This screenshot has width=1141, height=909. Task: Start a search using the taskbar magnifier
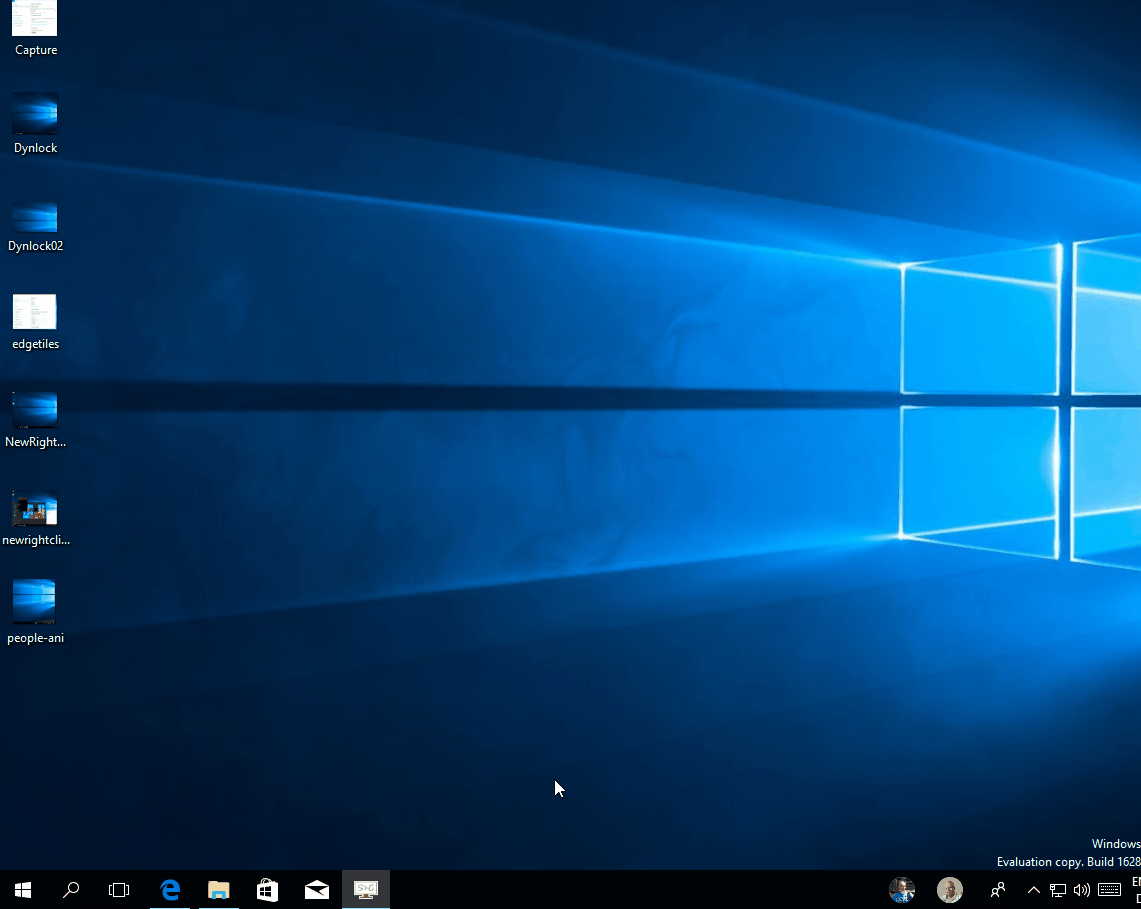(x=71, y=890)
